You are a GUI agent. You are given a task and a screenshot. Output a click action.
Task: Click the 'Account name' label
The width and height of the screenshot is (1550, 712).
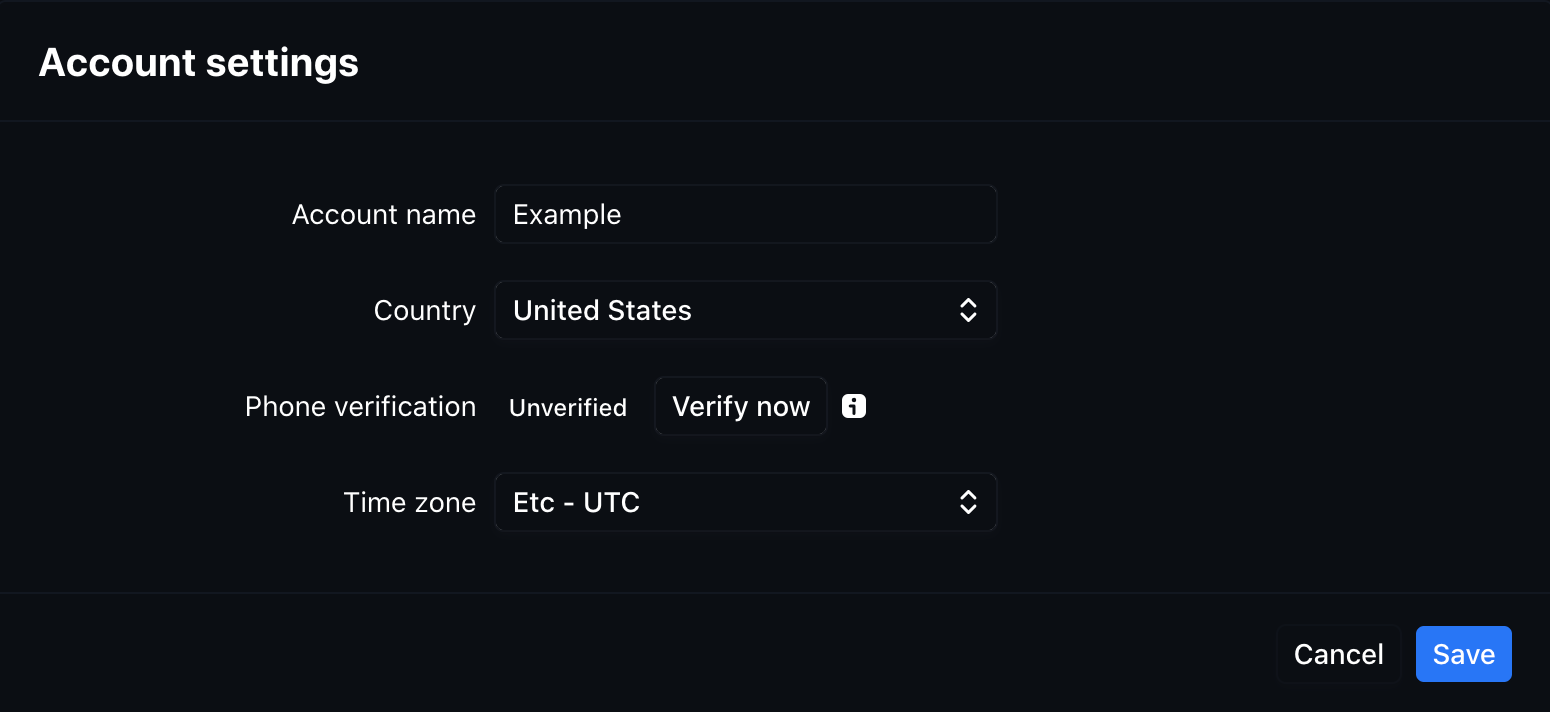click(383, 214)
